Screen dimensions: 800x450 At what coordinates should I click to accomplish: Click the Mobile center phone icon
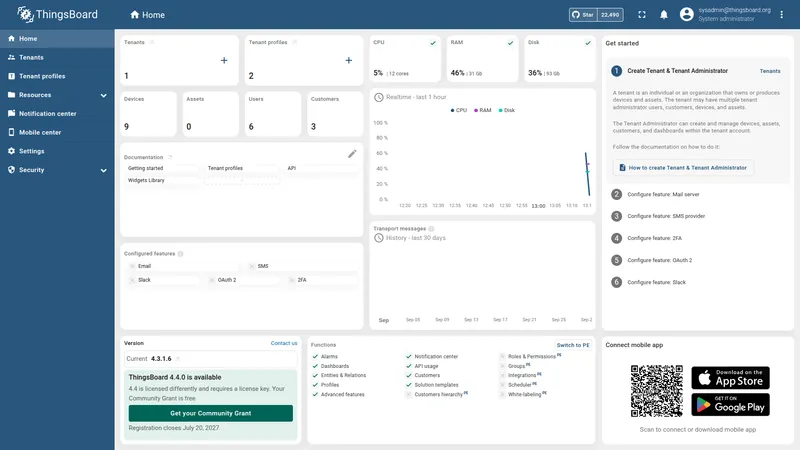pyautogui.click(x=11, y=132)
